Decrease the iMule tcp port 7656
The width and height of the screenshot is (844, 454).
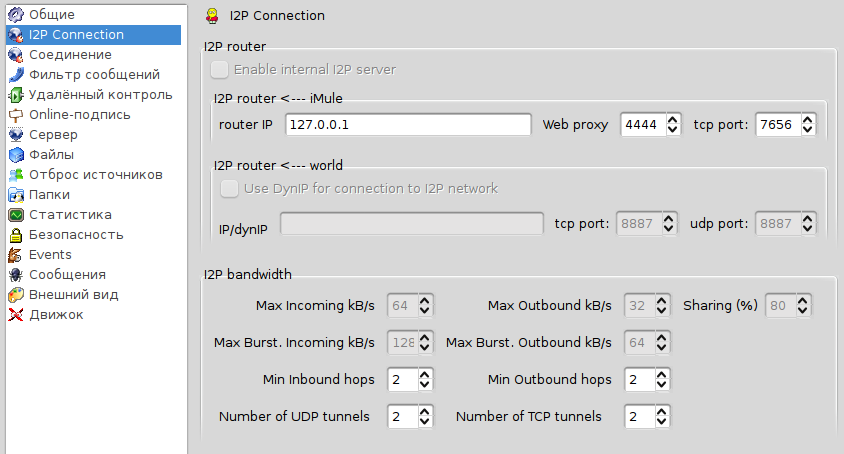point(807,130)
